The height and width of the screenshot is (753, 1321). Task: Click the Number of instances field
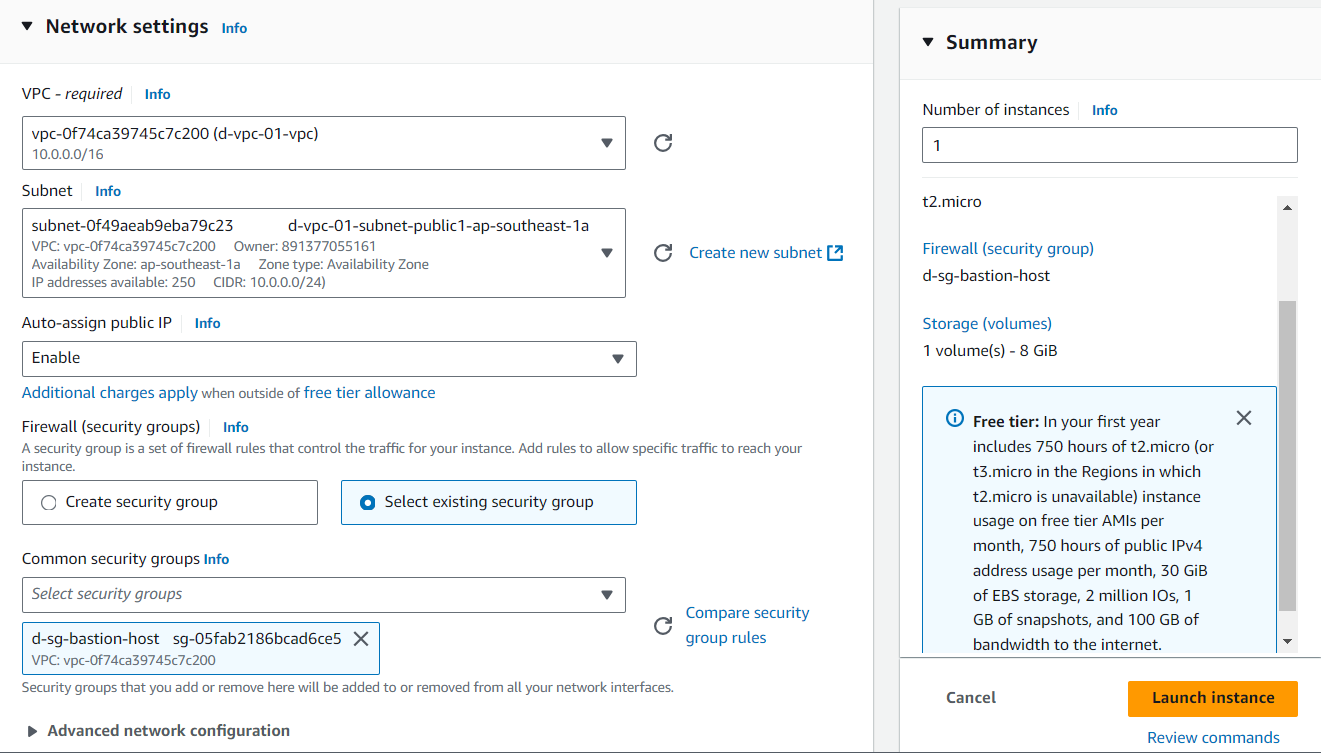1109,145
